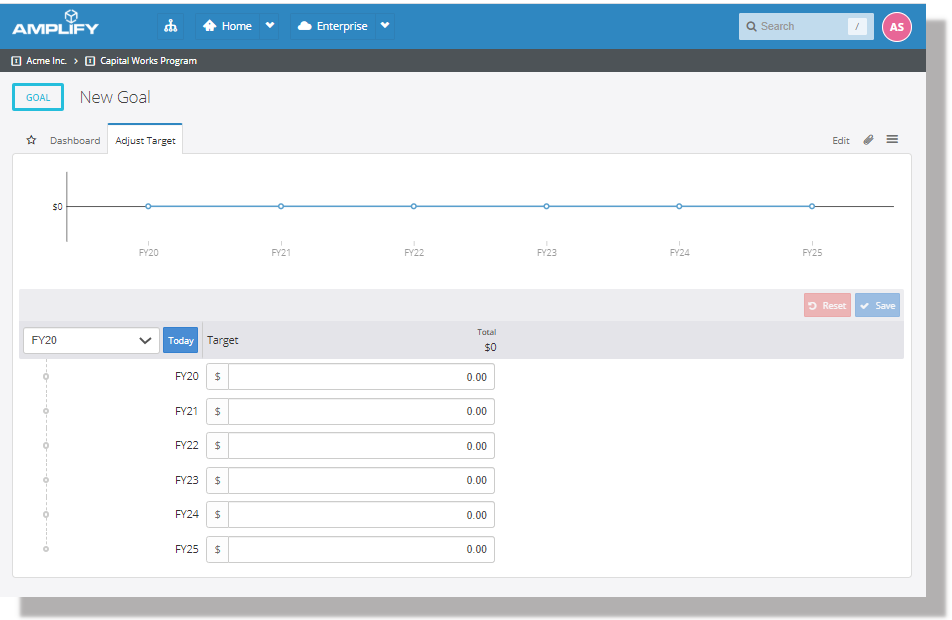
Task: Switch to the Dashboard tab
Action: coord(75,141)
